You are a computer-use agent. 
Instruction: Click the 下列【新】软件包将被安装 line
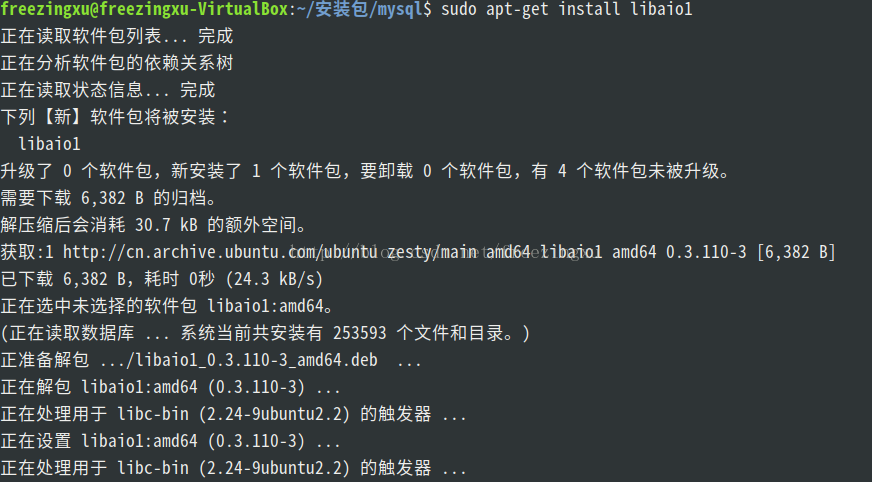click(116, 117)
